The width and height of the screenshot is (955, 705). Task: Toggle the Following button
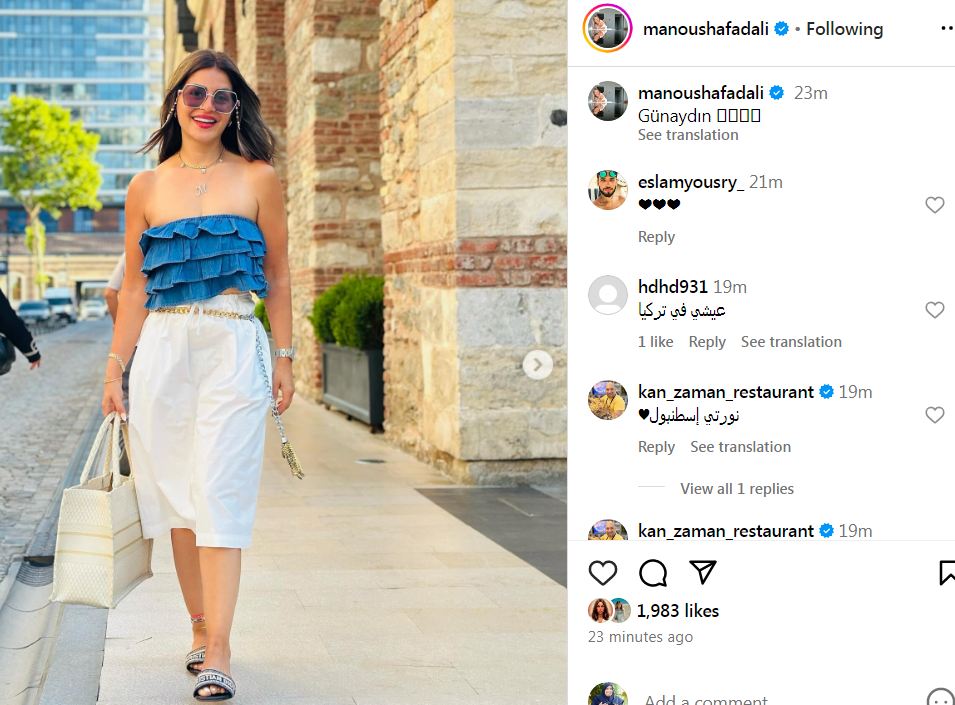(844, 29)
